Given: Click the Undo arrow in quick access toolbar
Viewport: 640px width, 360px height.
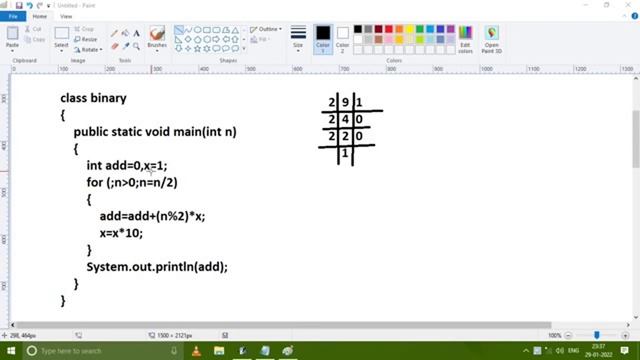Looking at the screenshot, I should coord(29,6).
